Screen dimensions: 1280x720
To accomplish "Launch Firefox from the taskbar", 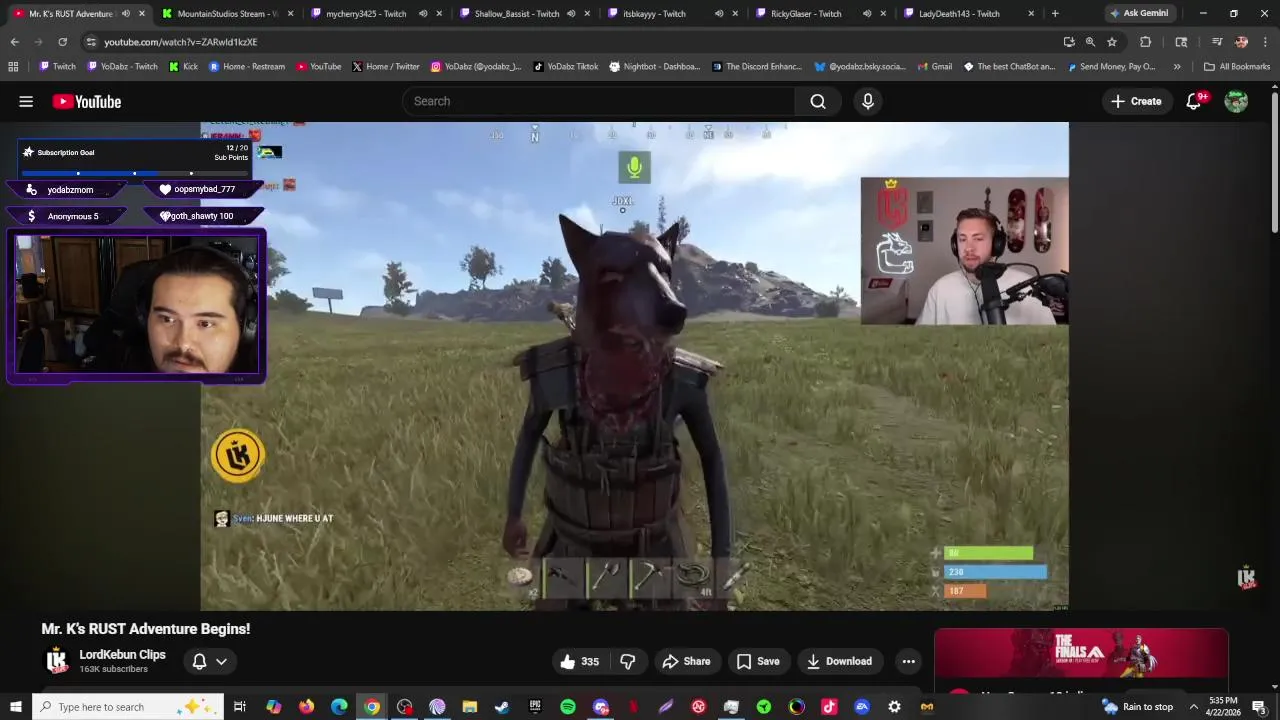I will click(306, 707).
